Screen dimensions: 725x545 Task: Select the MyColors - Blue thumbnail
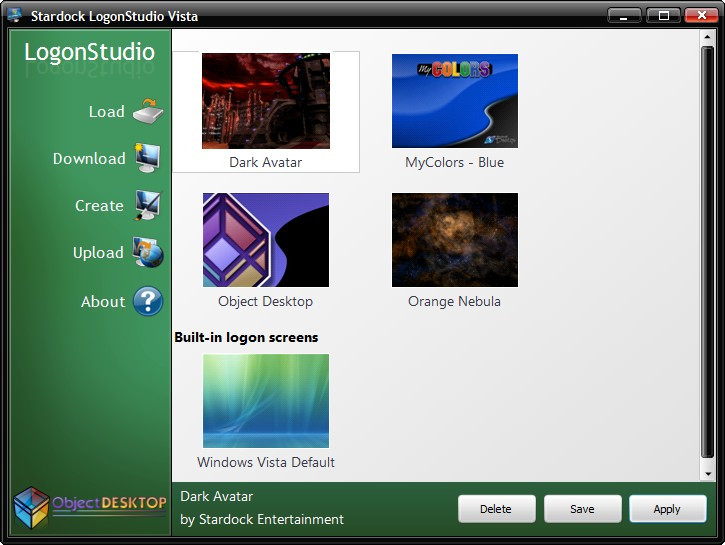pos(455,101)
